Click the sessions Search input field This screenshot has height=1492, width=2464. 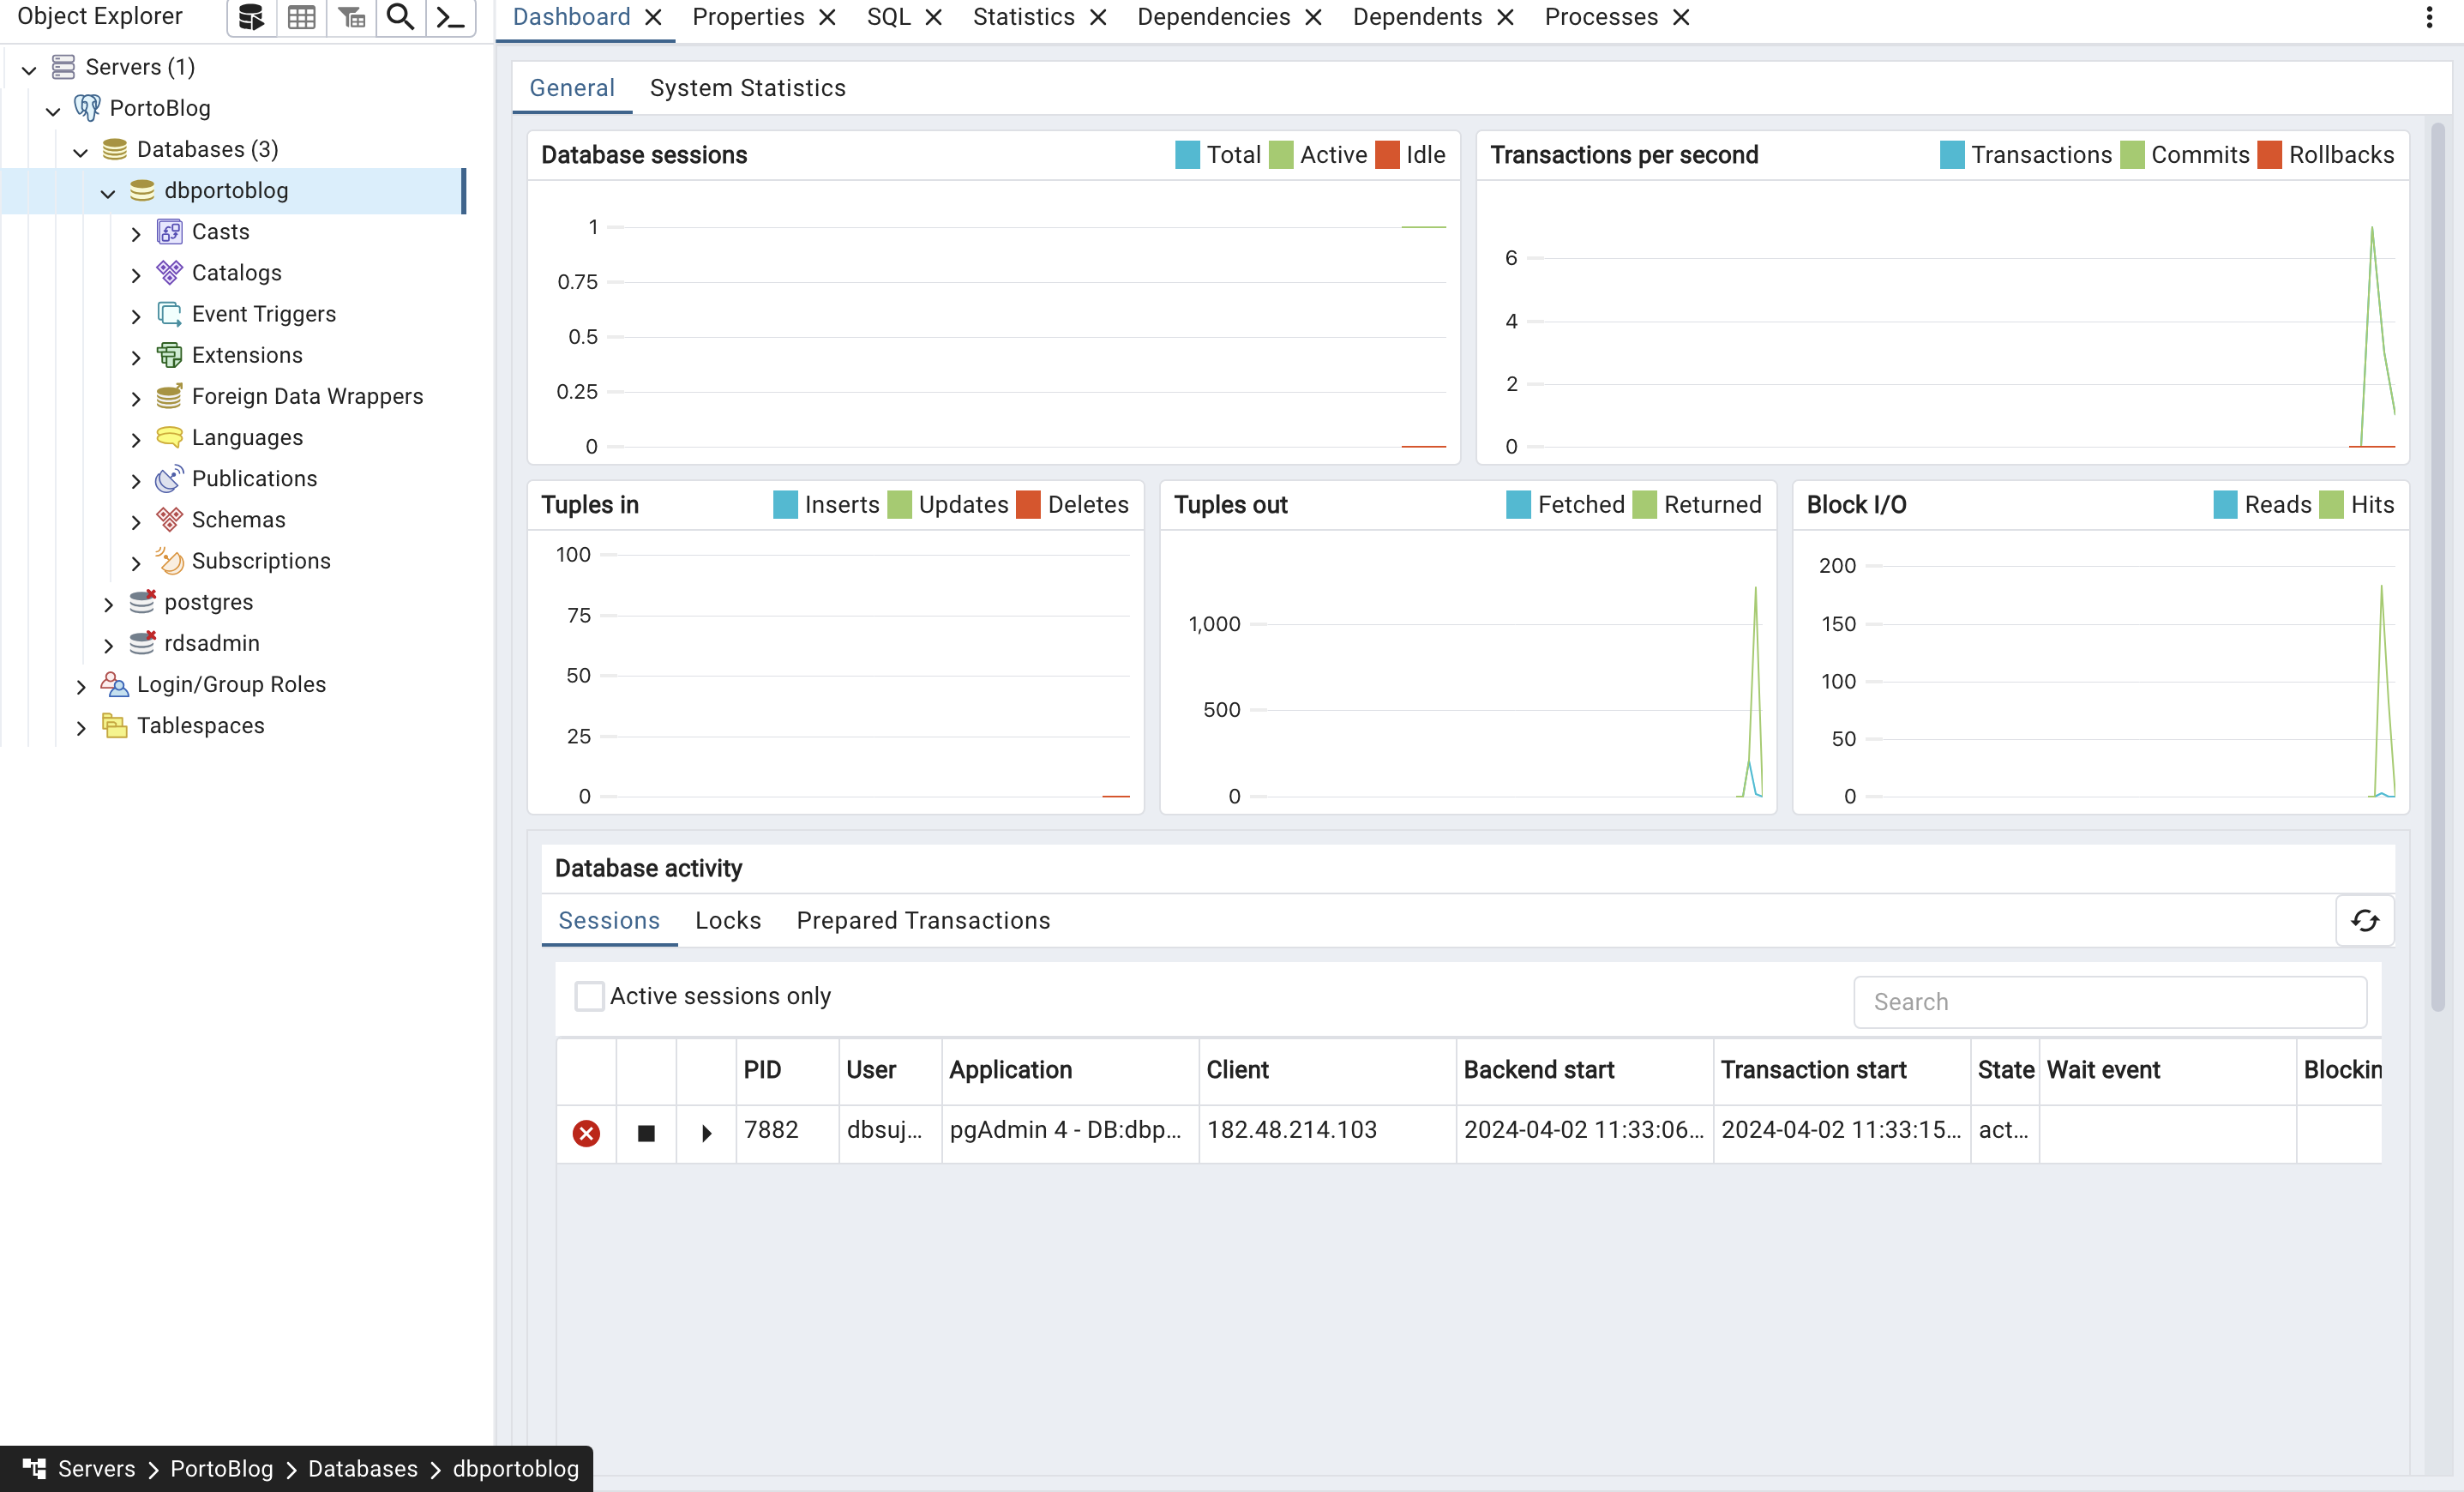tap(2110, 1002)
